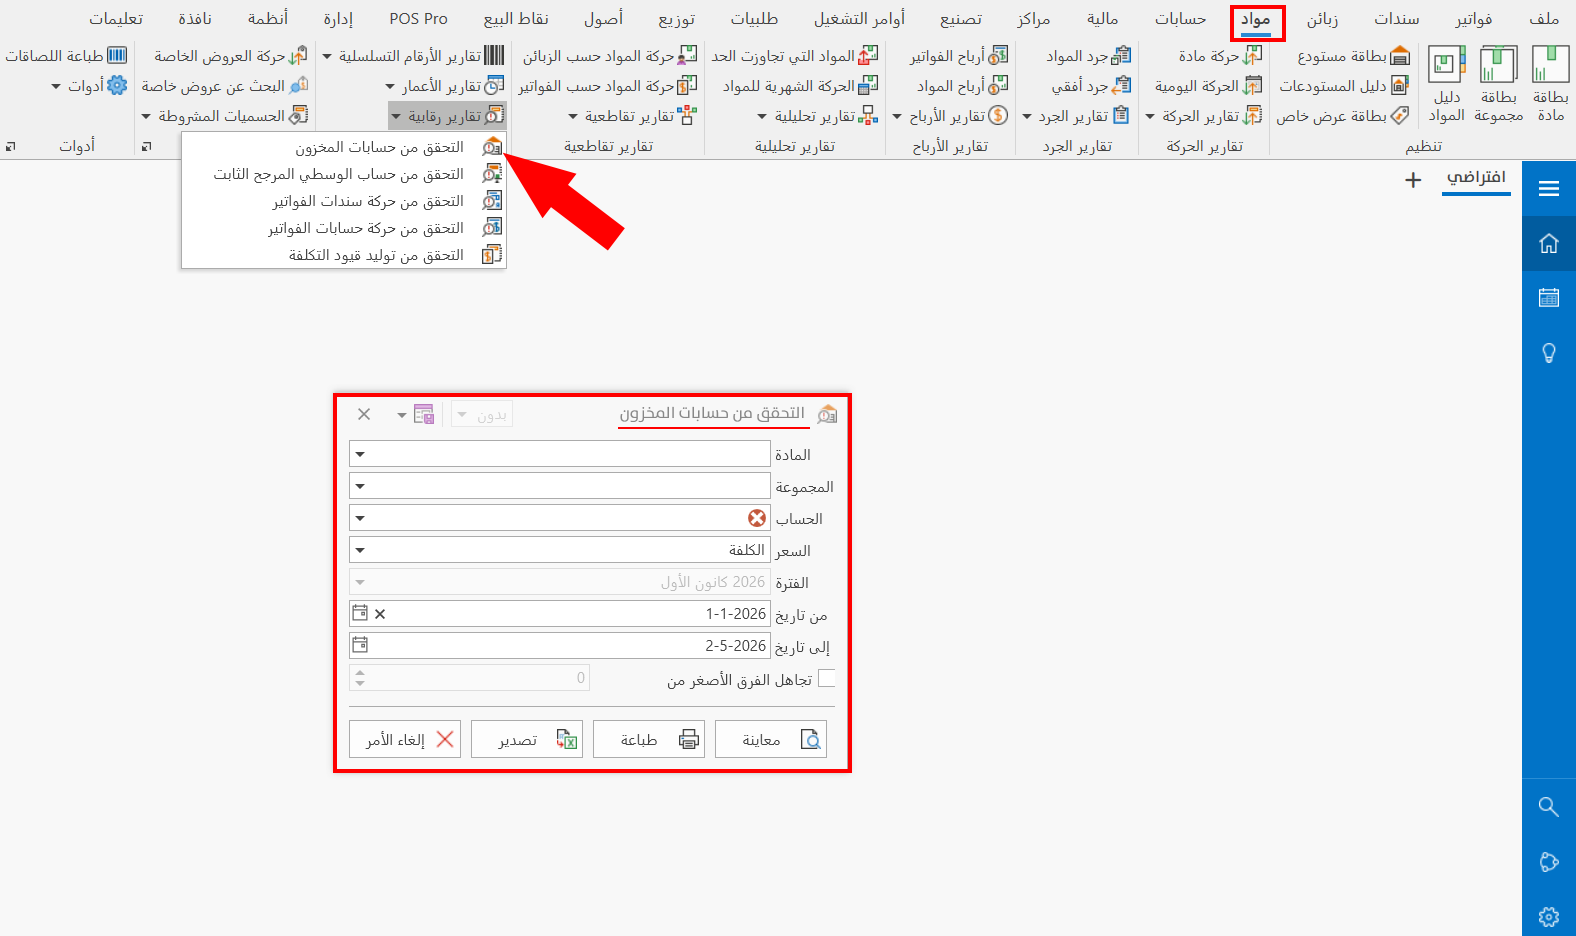This screenshot has width=1576, height=936.
Task: Click طباعة اللصاقات barcode item
Action: tap(66, 56)
